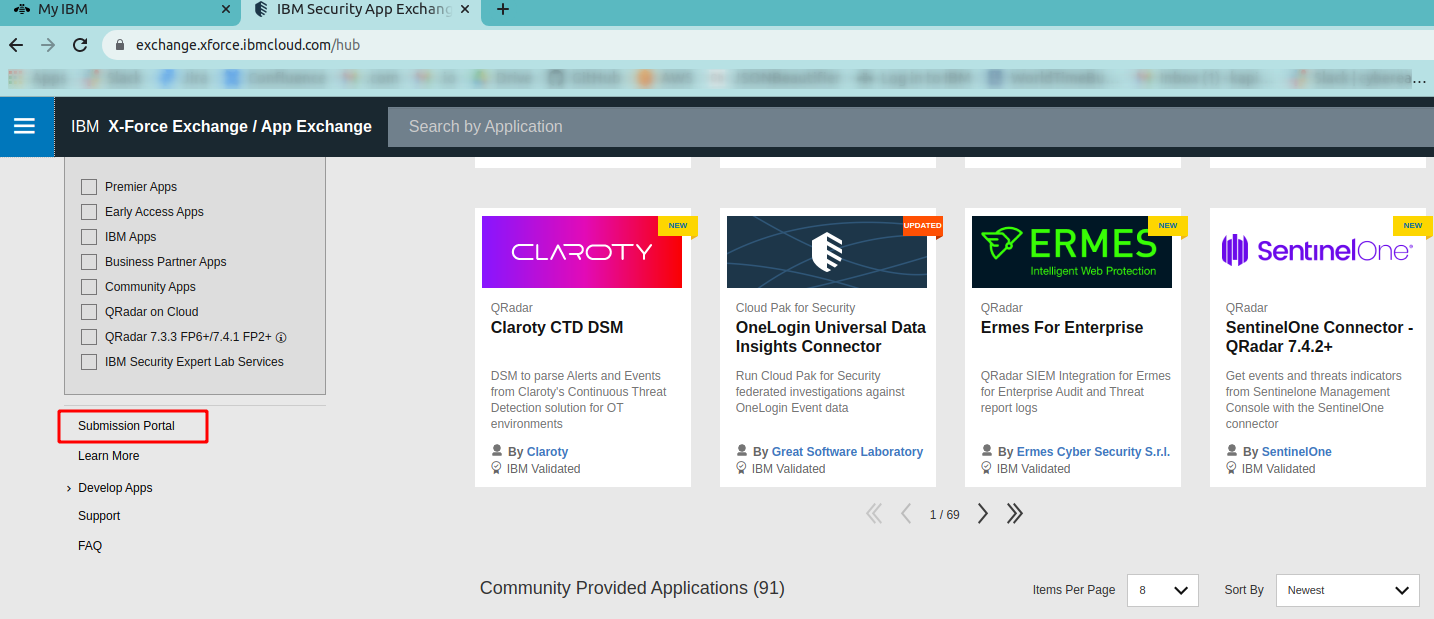Select the Community Apps checkbox

coord(89,287)
